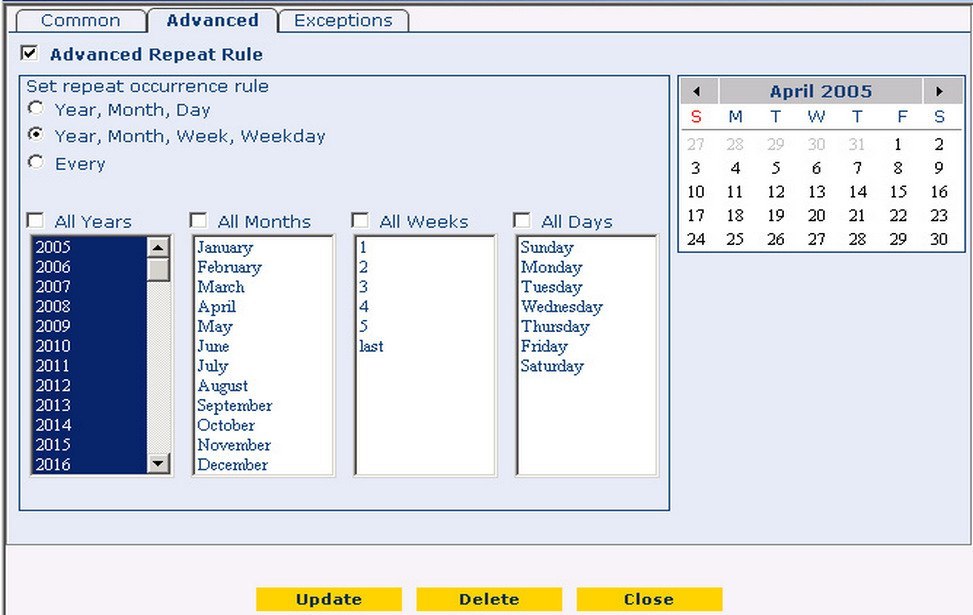
Task: Select March in the months list
Action: pos(221,287)
